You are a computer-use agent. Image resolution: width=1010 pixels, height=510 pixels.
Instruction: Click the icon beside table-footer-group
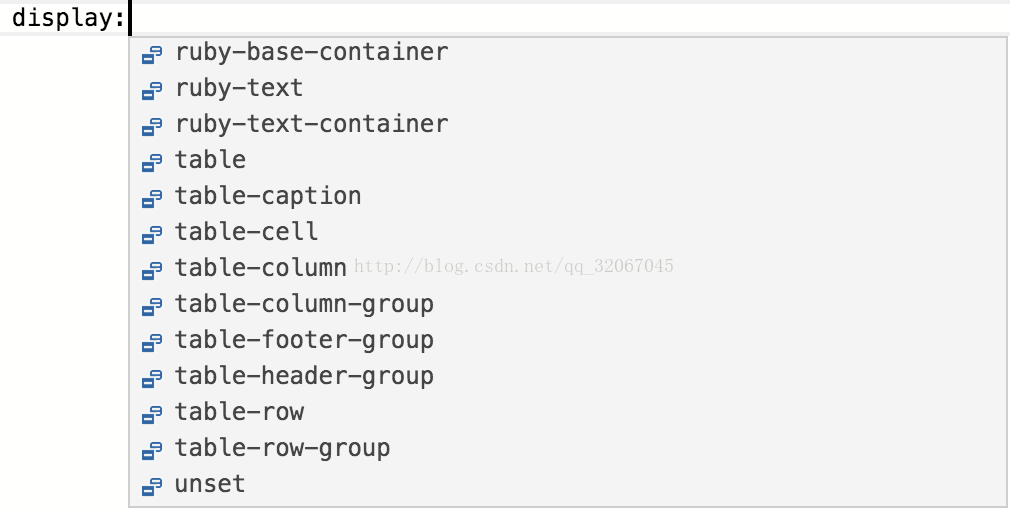click(152, 344)
